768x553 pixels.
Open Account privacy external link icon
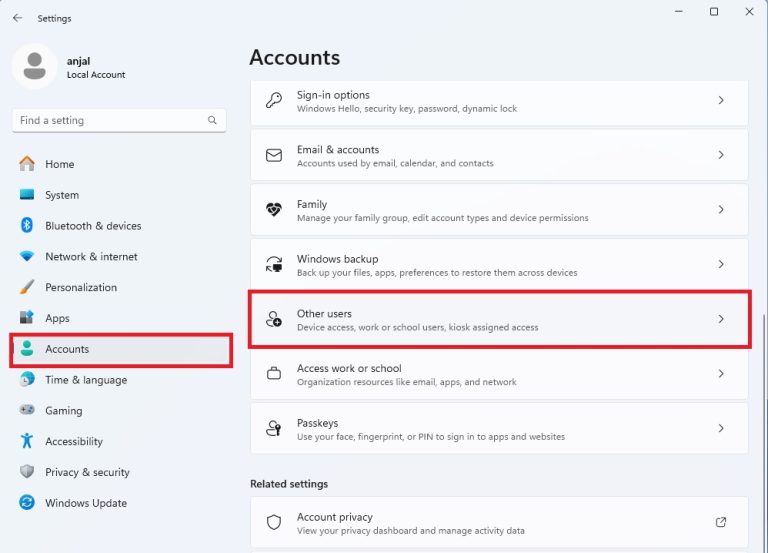pos(721,523)
